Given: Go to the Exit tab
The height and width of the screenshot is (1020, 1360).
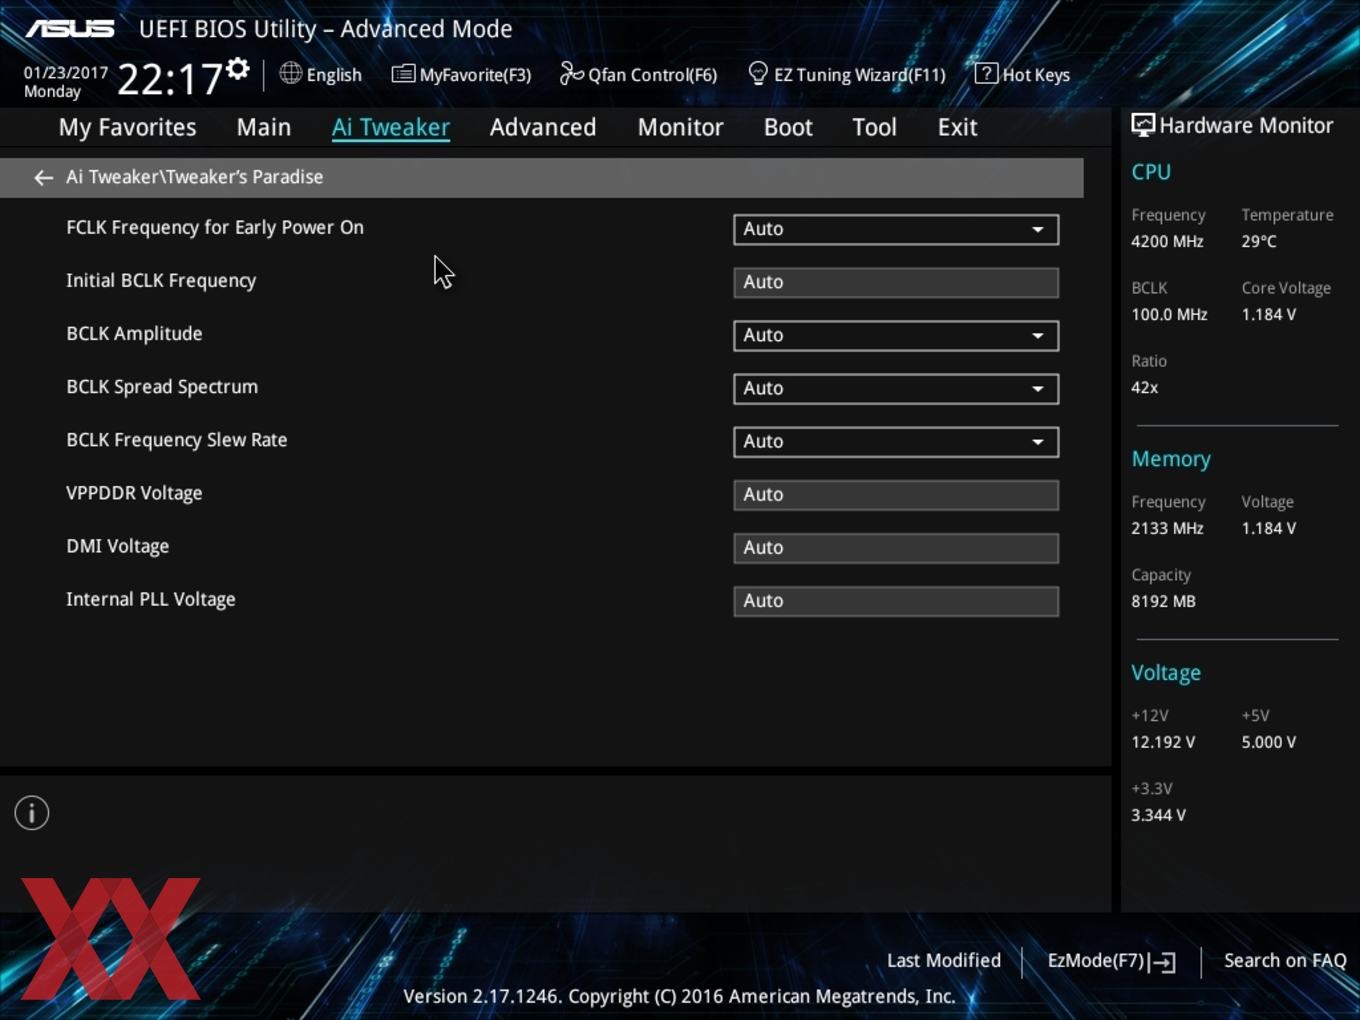Looking at the screenshot, I should [957, 127].
